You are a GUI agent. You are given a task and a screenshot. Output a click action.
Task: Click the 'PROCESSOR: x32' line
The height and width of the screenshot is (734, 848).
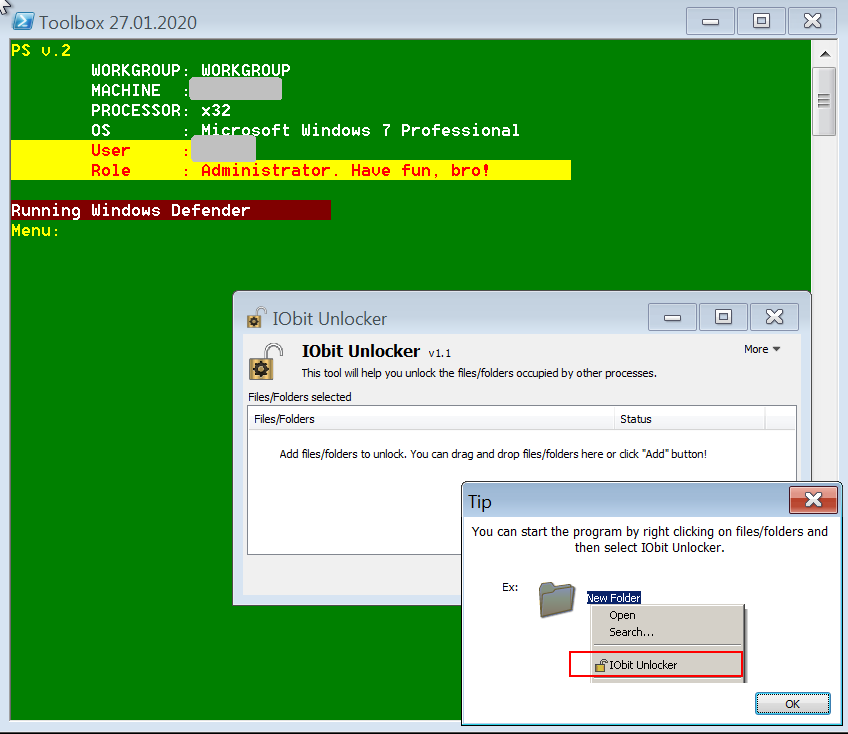pyautogui.click(x=161, y=110)
